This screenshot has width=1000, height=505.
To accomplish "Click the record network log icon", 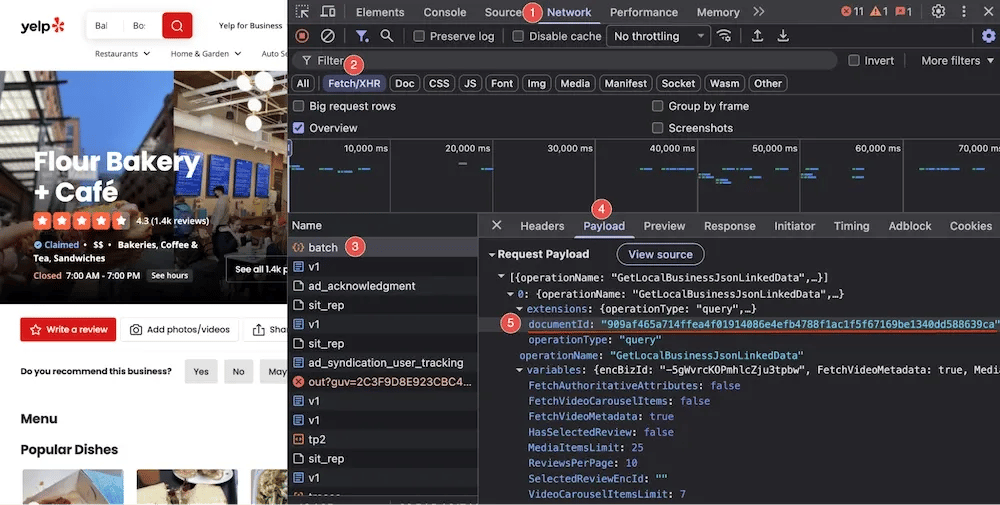I will pos(302,36).
